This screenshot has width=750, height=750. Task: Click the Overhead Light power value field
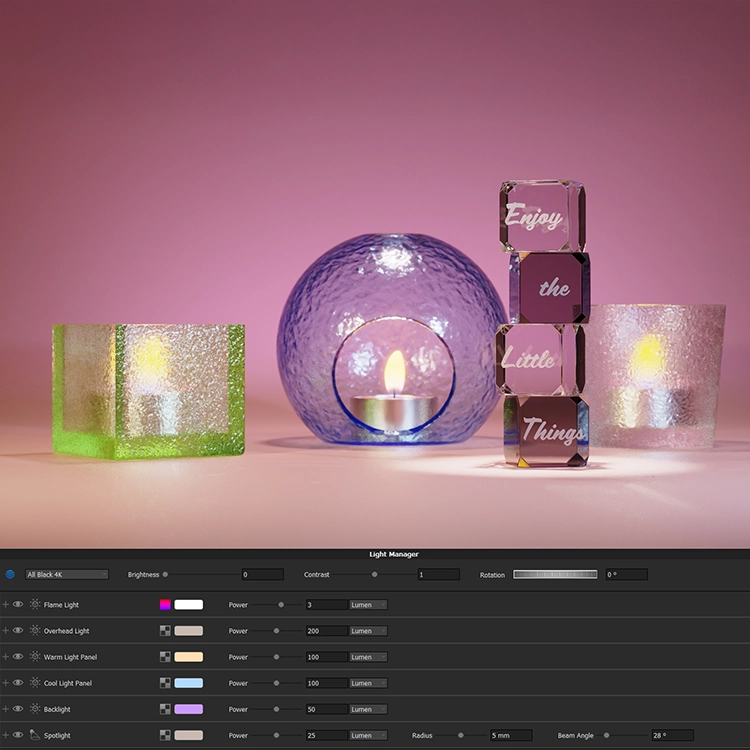tap(326, 631)
